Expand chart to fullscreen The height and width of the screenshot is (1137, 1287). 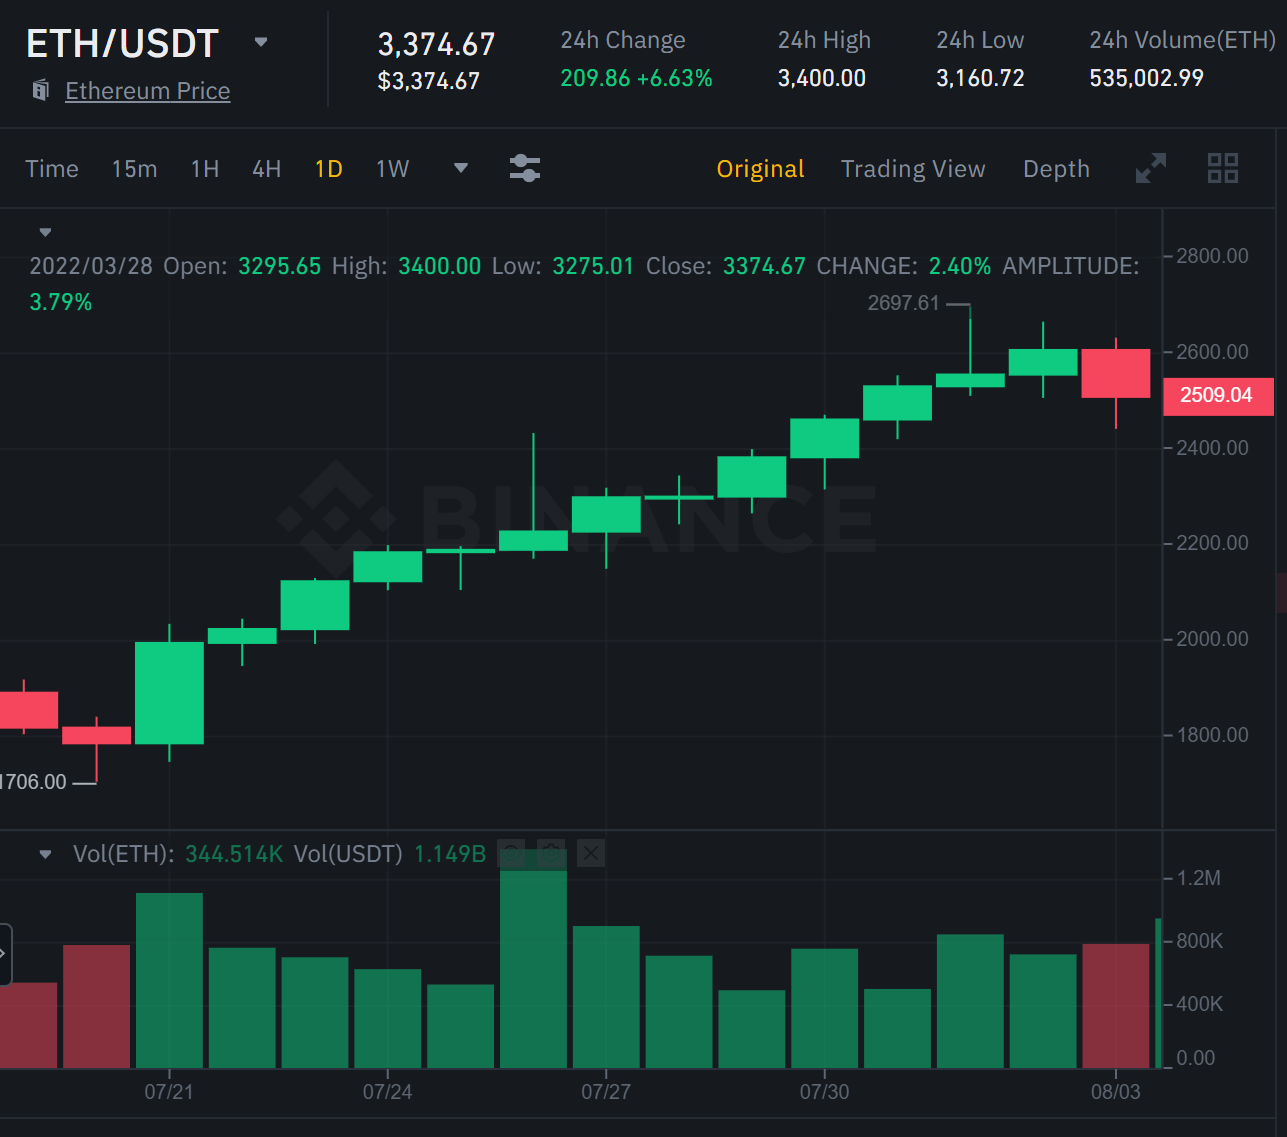point(1151,168)
